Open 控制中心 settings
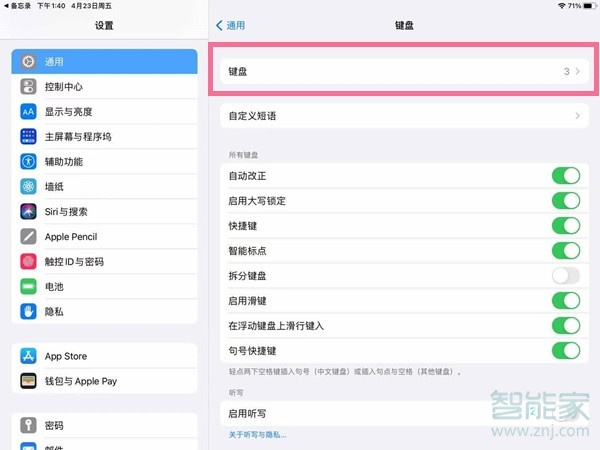600x450 pixels. point(104,86)
